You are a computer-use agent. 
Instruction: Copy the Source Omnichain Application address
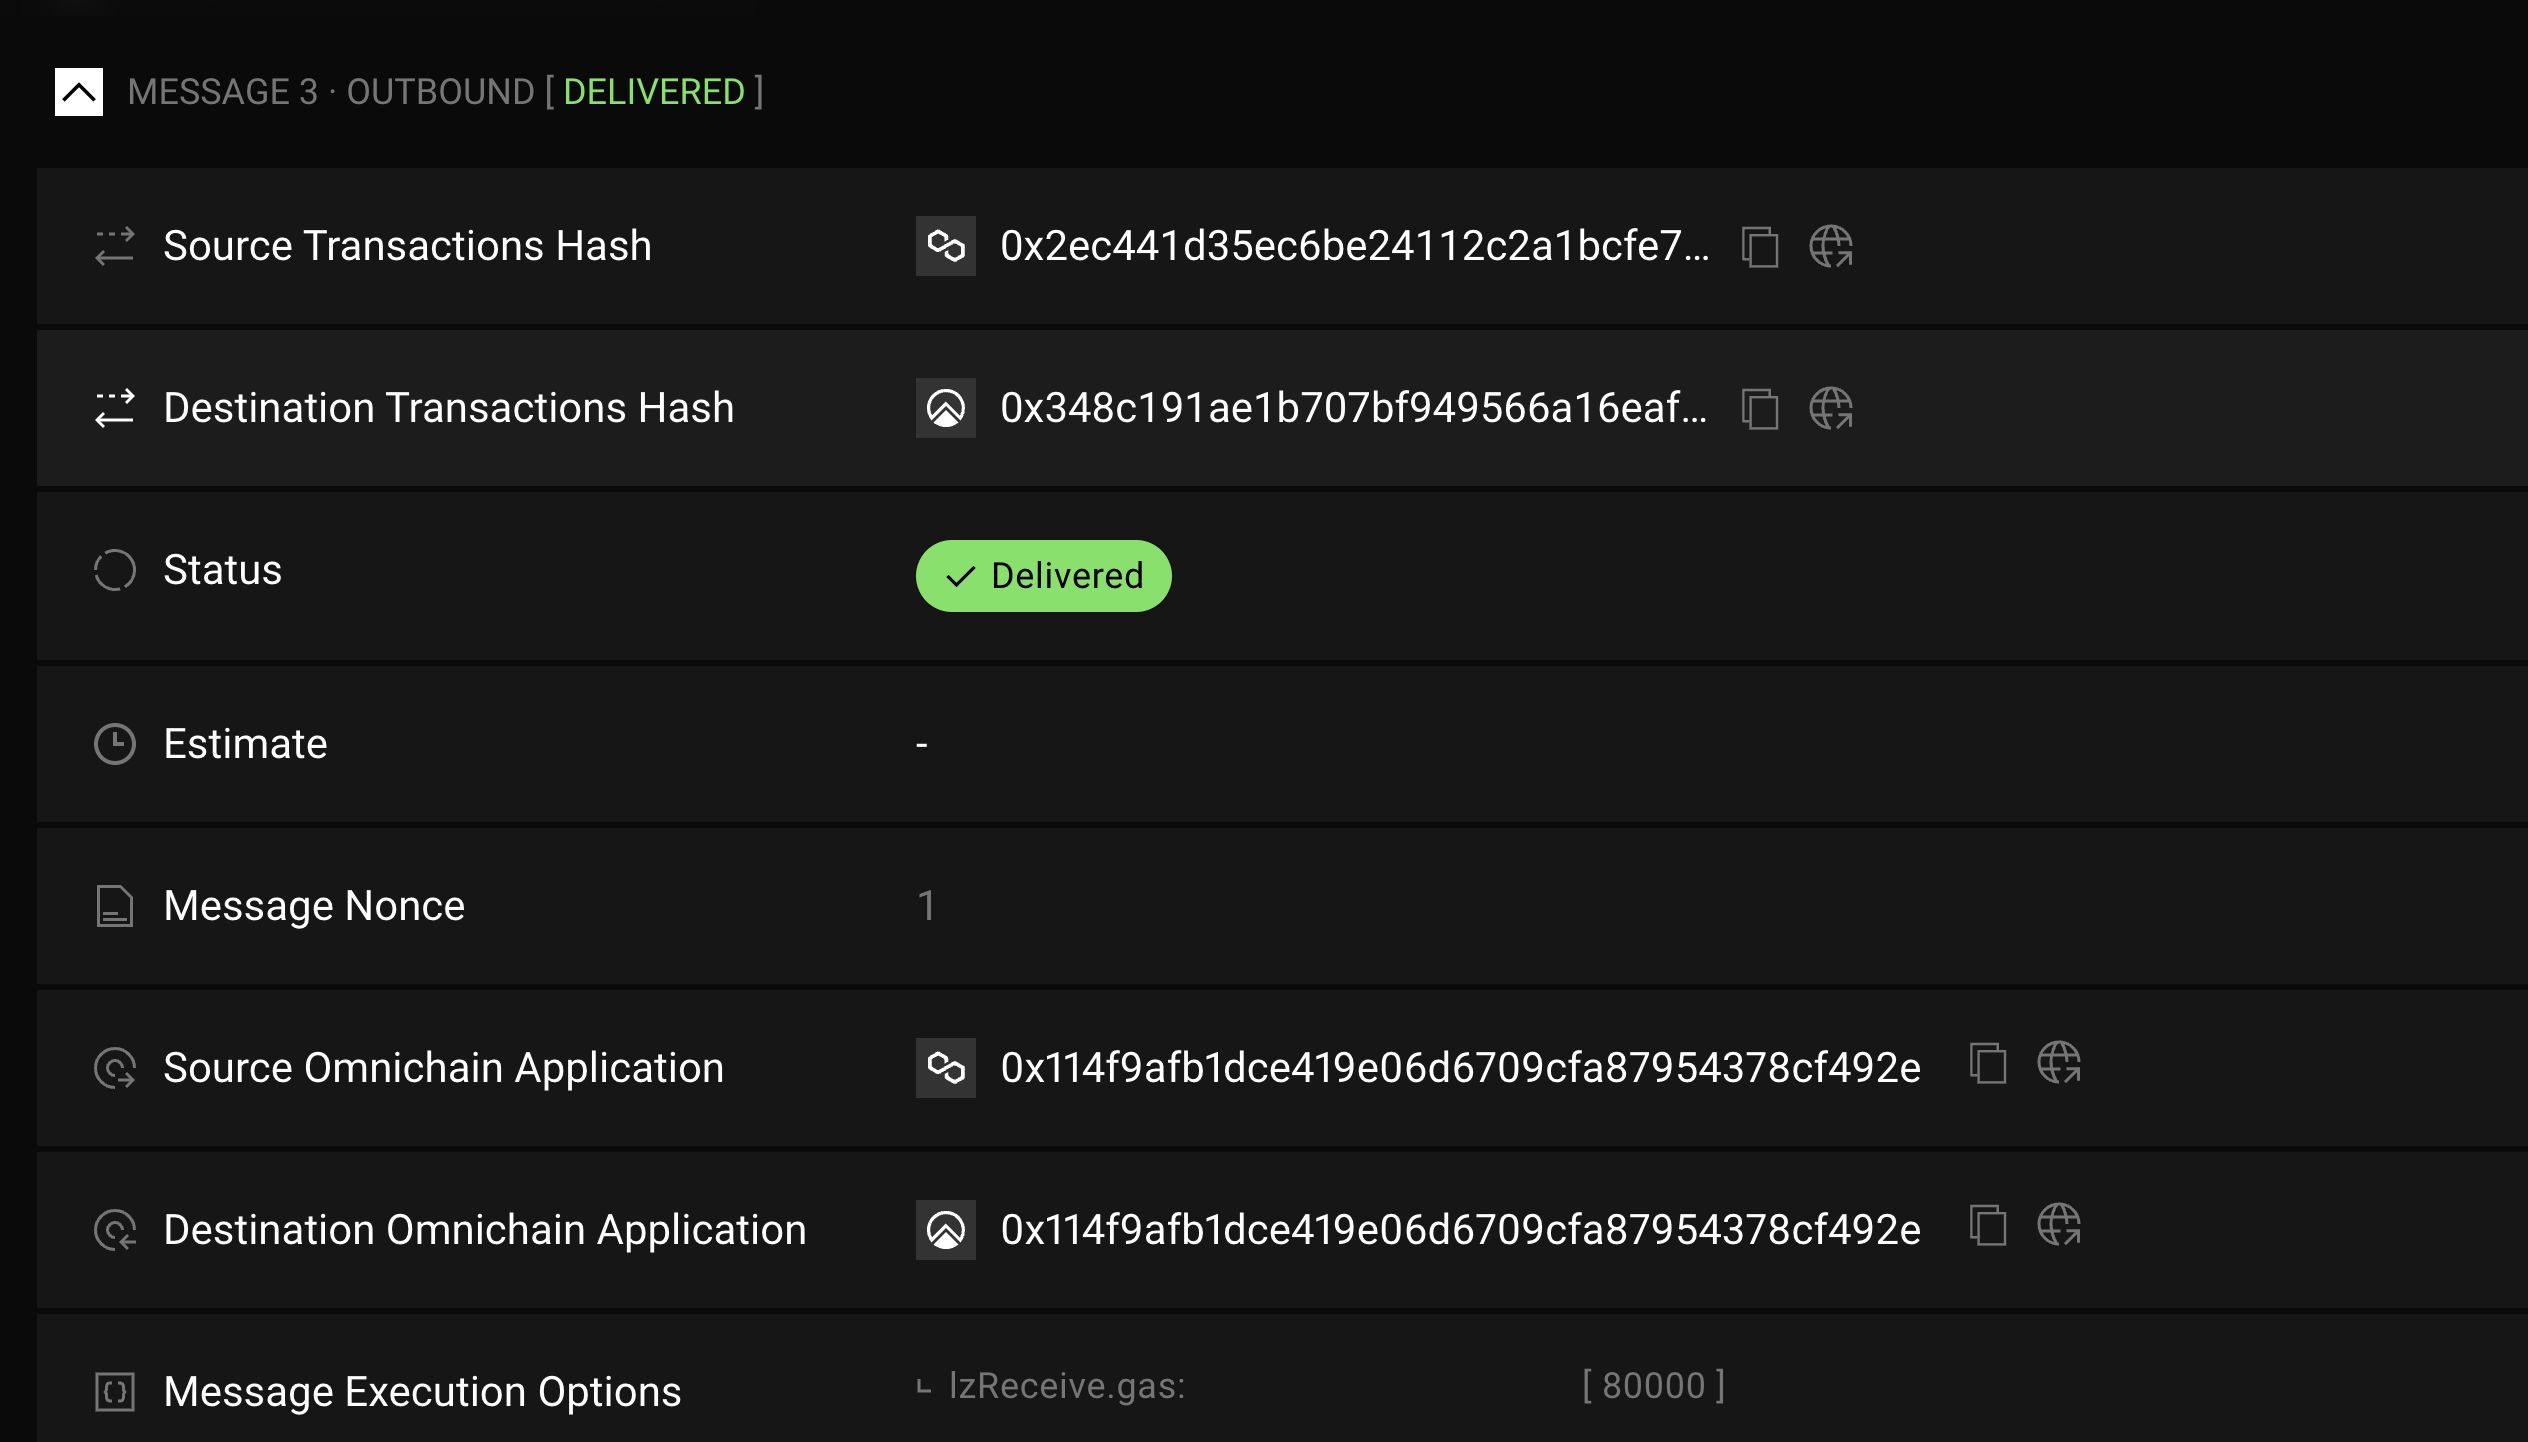(1988, 1063)
